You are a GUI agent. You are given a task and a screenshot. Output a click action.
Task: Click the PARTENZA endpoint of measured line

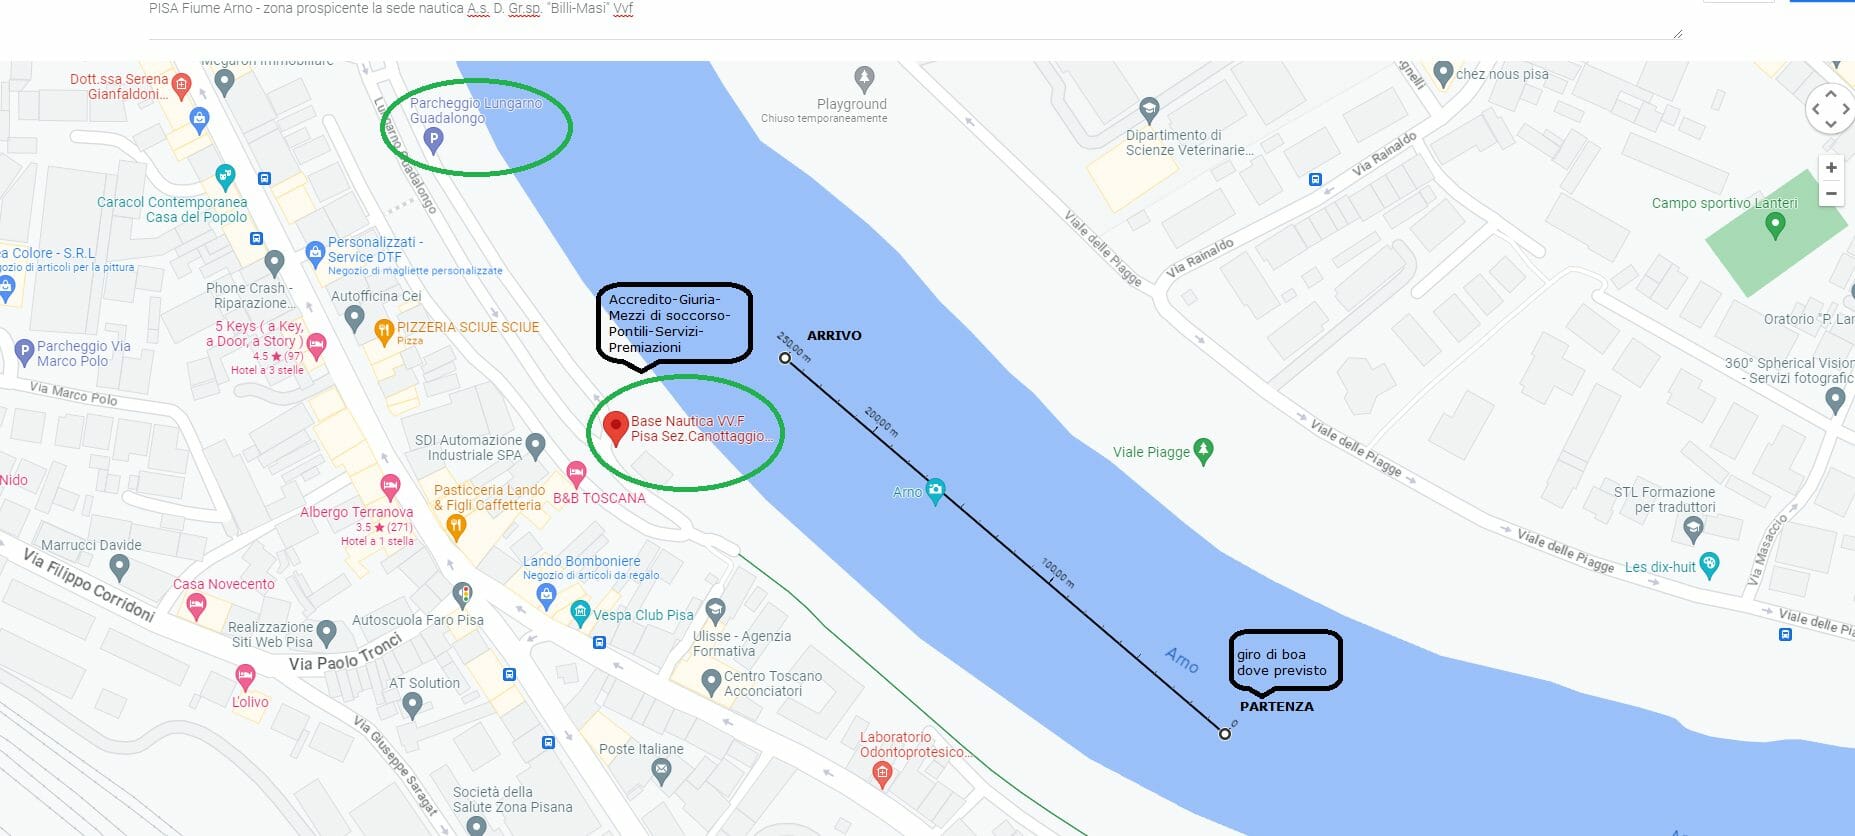[x=1225, y=734]
